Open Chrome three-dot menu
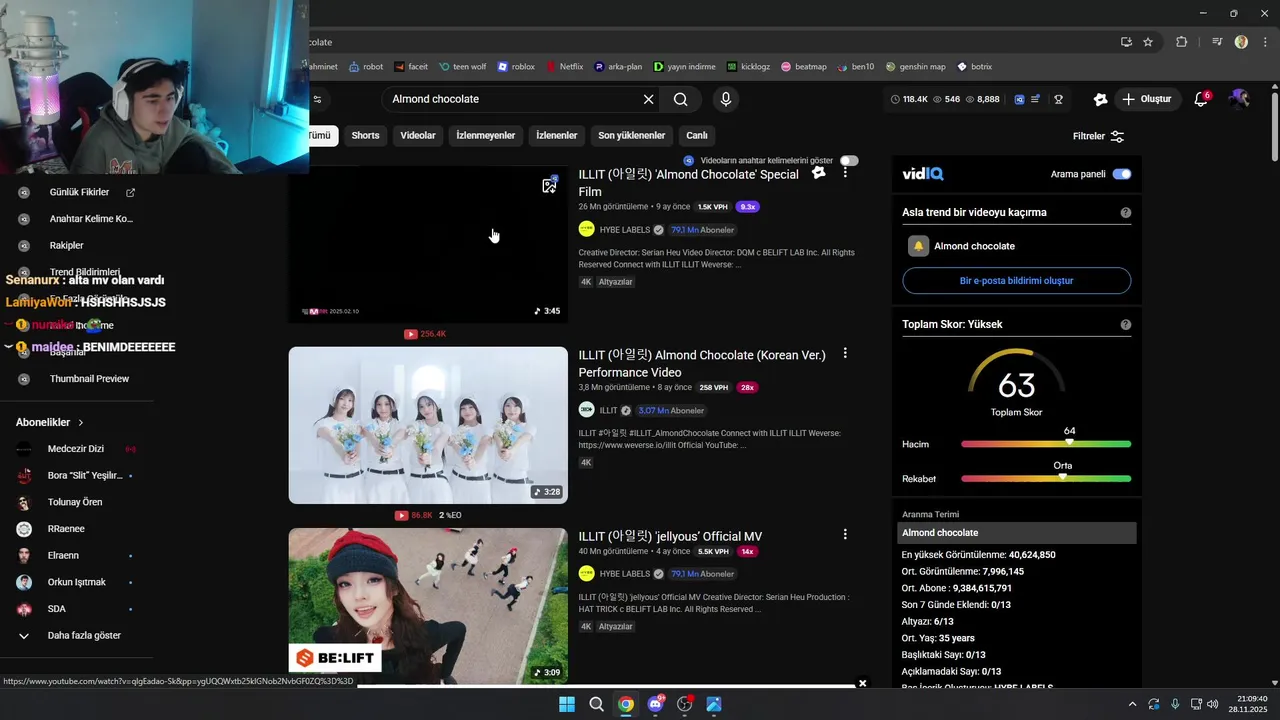Viewport: 1280px width, 720px height. (1264, 42)
